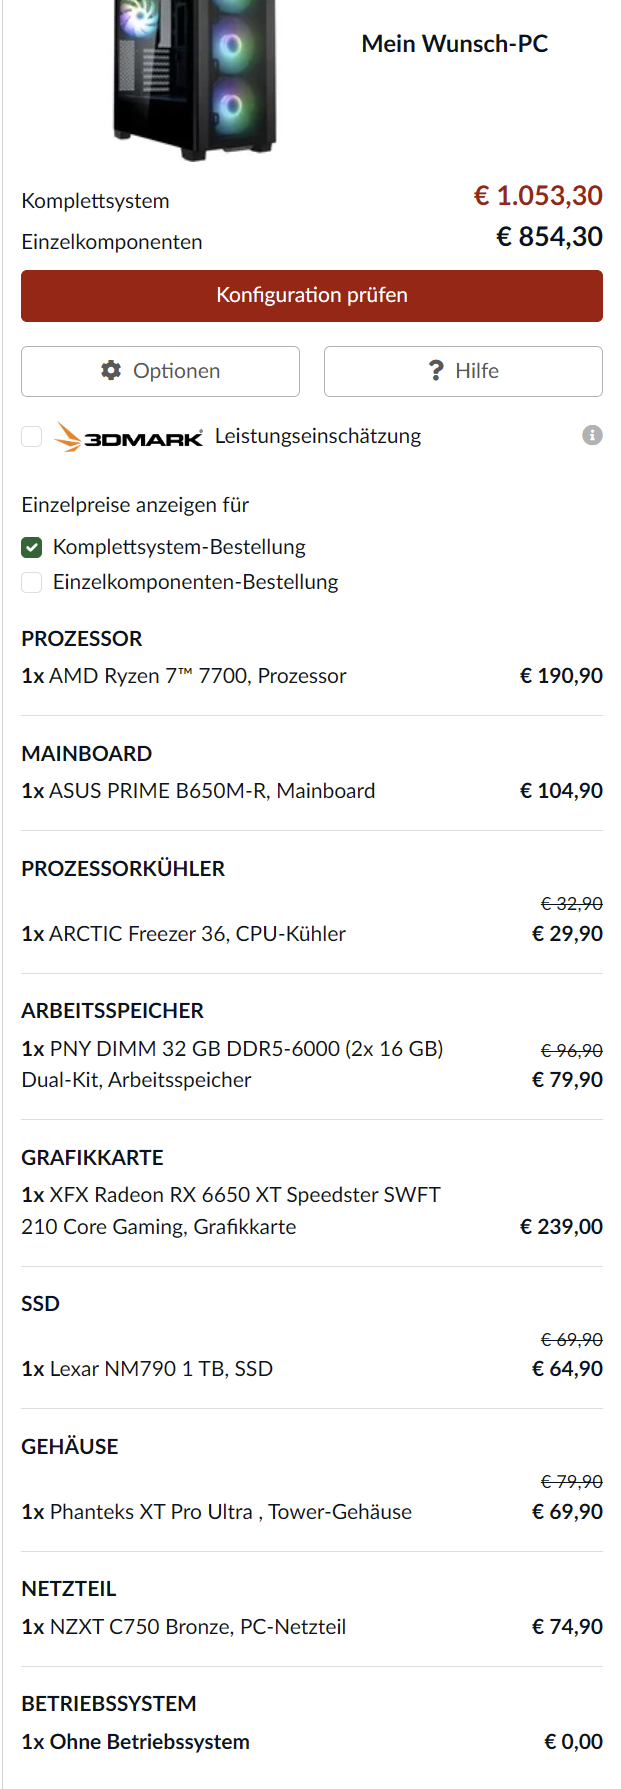The width and height of the screenshot is (622, 1789).
Task: Open the ASUS PRIME B650M-R mainboard entry
Action: [x=212, y=791]
